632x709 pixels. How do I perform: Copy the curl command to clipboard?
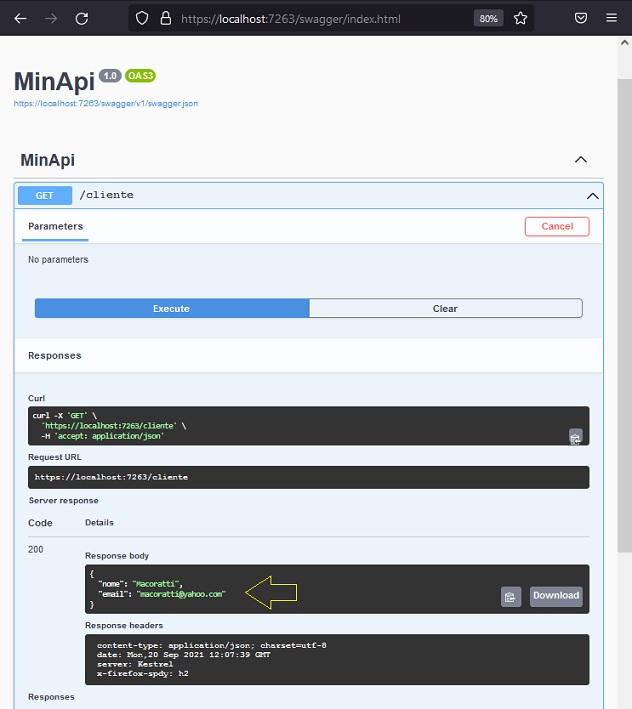pos(575,437)
